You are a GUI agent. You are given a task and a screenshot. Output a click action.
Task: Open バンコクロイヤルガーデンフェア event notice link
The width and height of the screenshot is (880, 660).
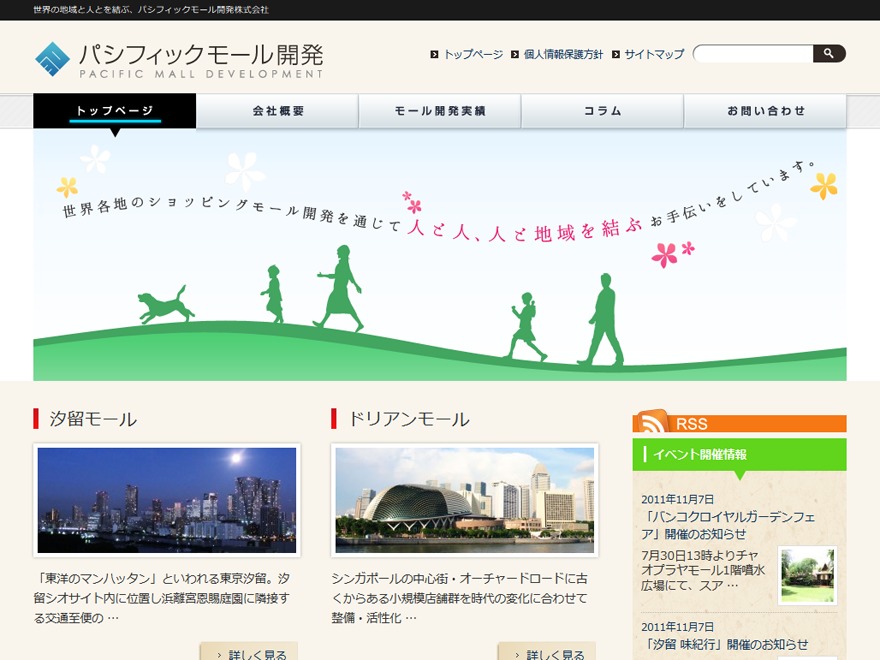(x=728, y=525)
